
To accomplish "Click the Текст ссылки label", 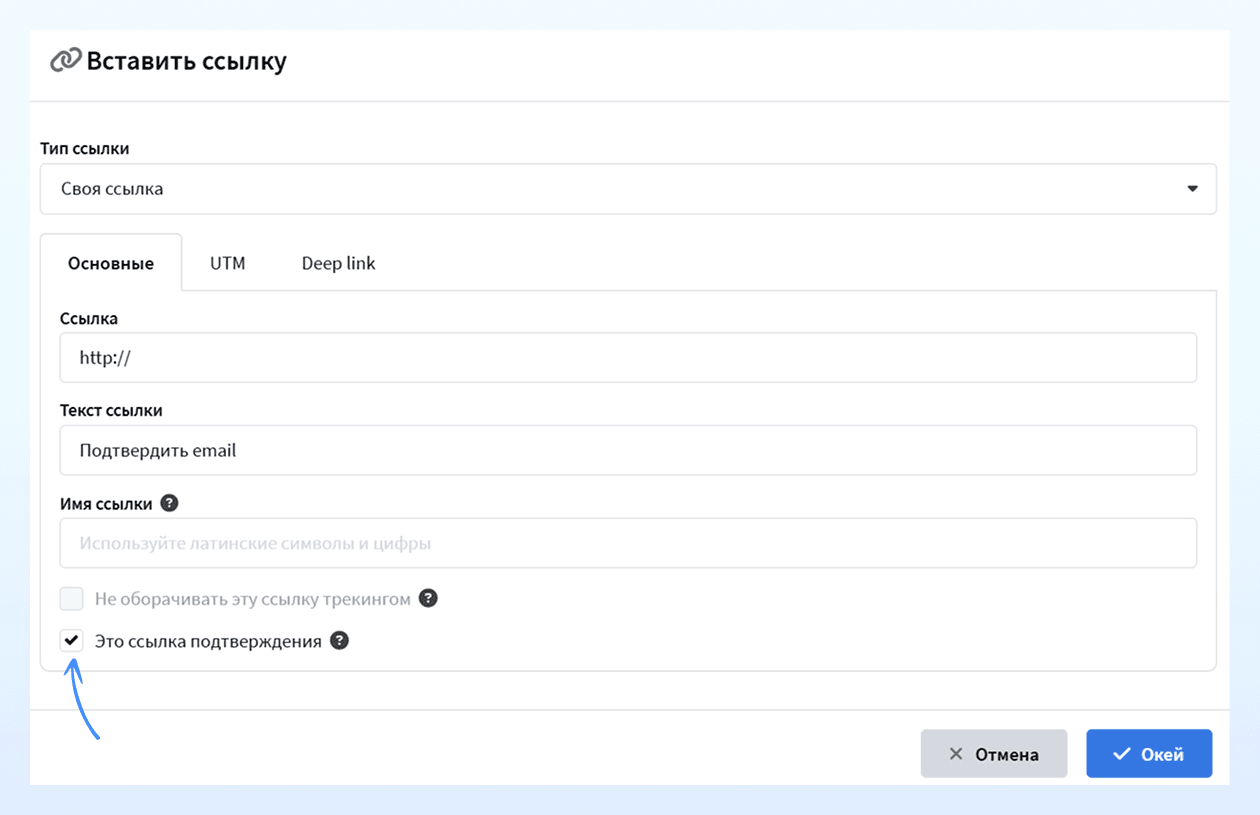I will (x=111, y=410).
